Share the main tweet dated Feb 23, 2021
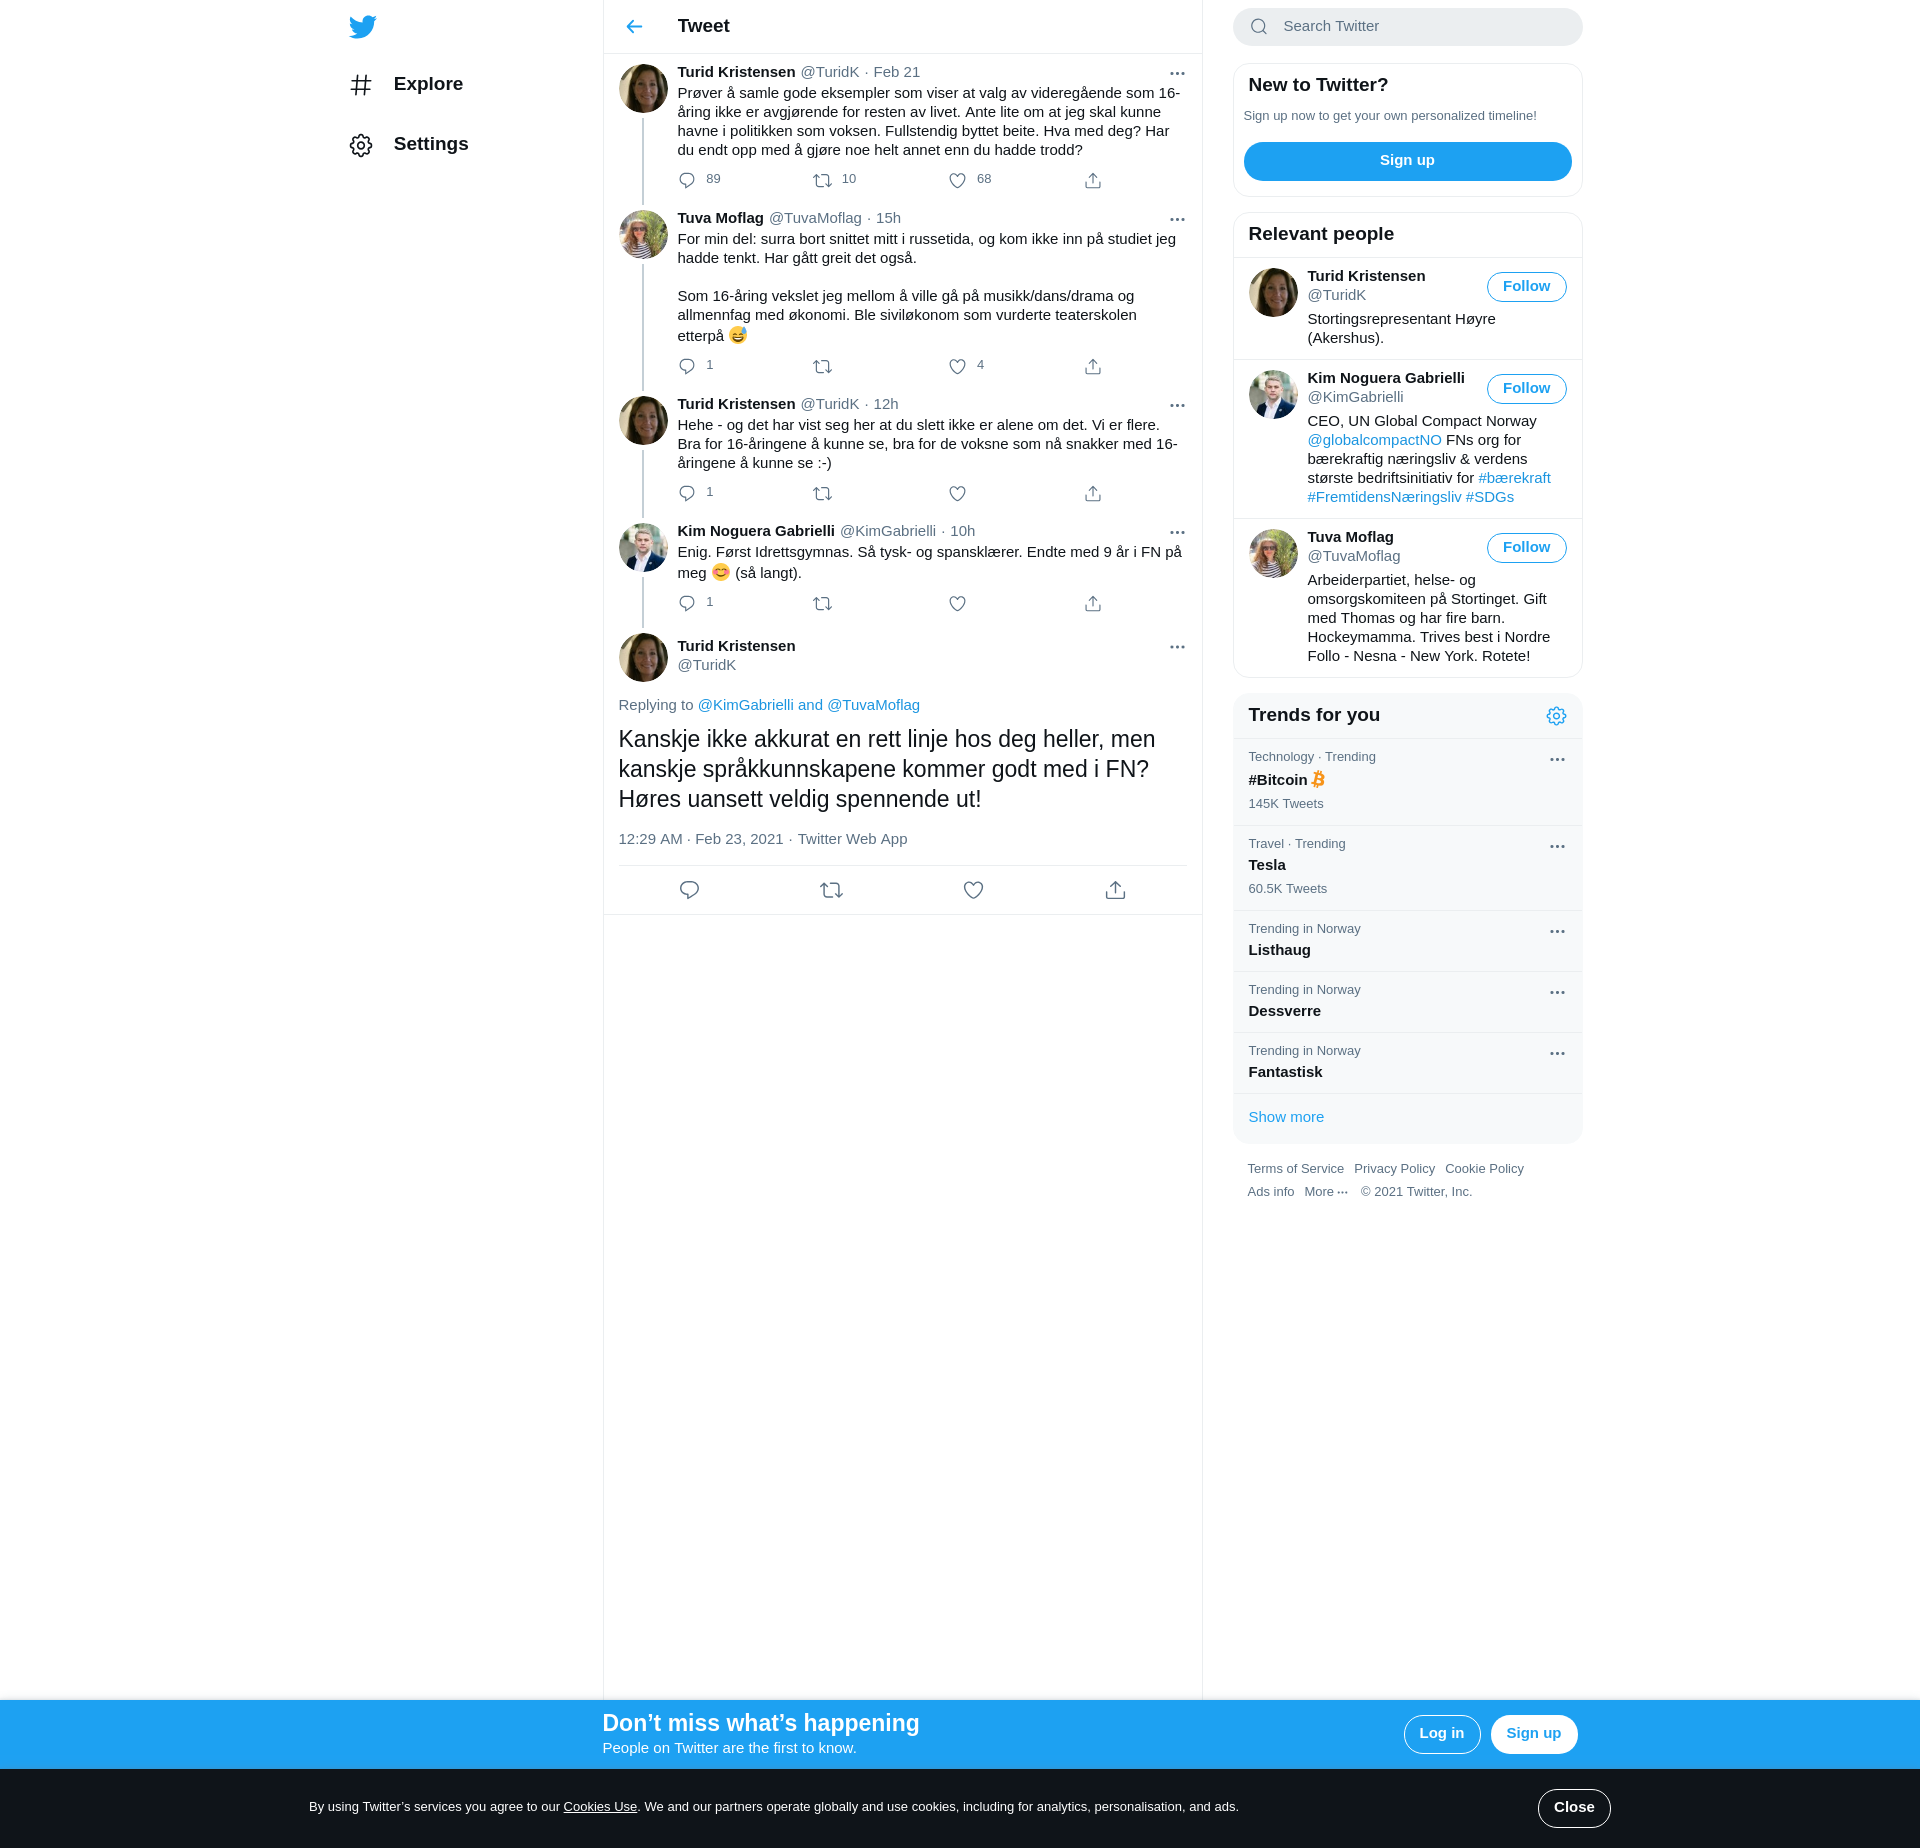 [x=1115, y=890]
